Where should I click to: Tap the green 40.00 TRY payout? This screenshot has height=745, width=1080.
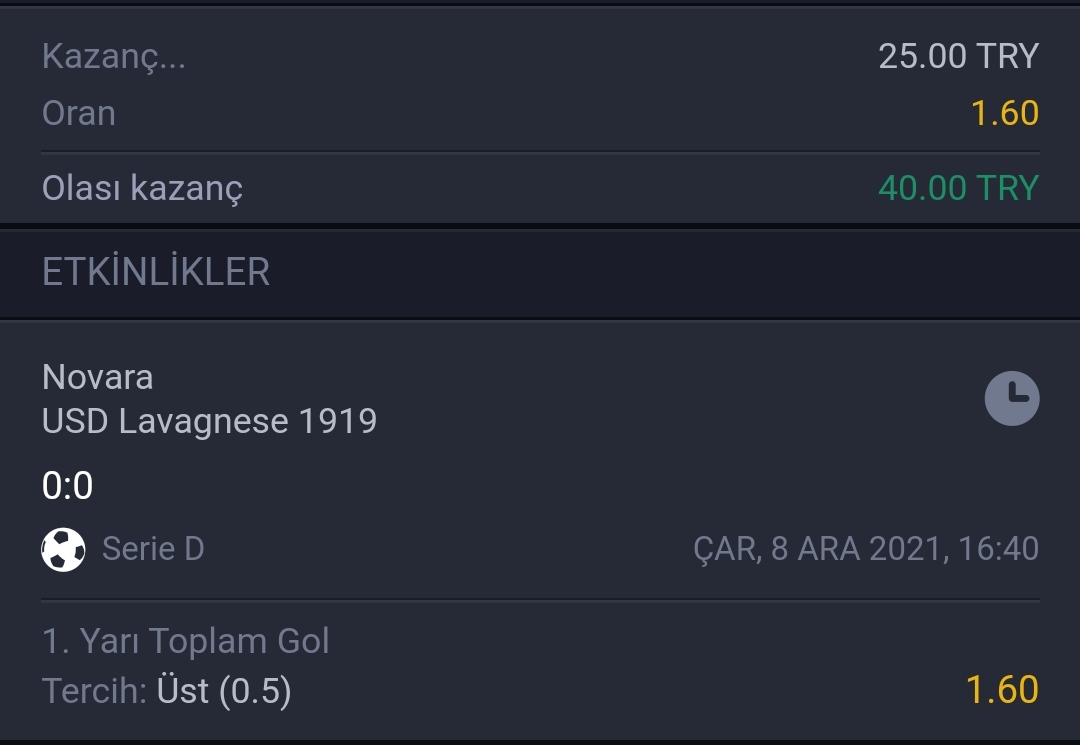958,188
